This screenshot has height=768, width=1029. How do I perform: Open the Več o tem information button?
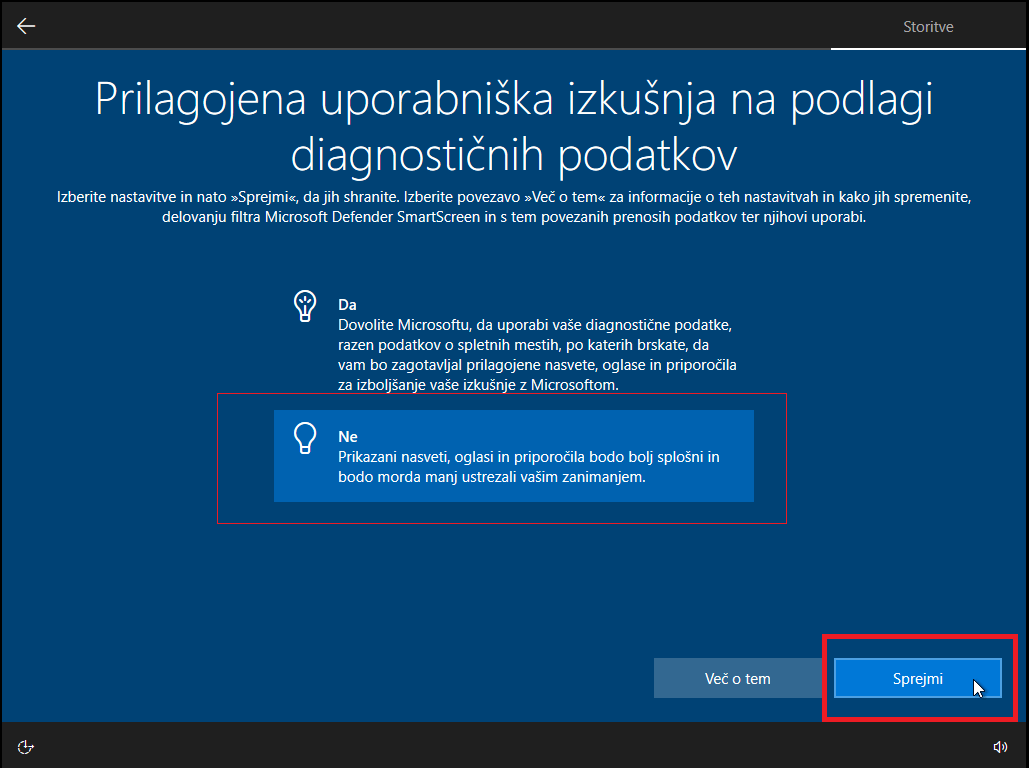tap(738, 678)
